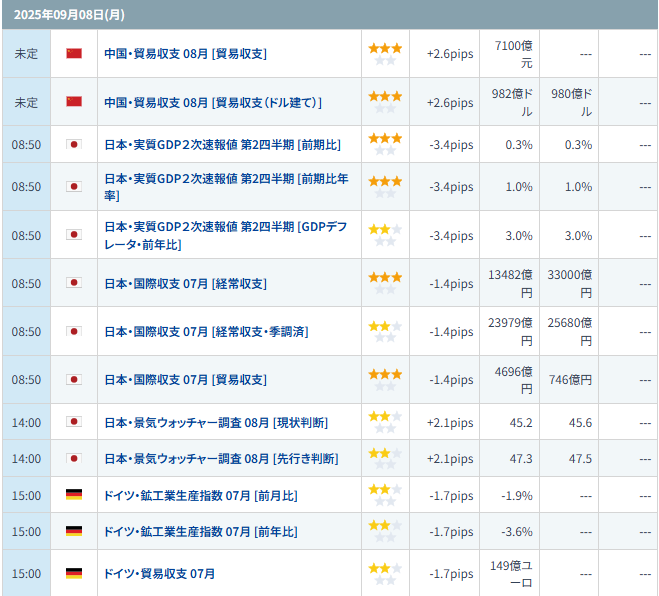Select the 47.3 previous value
This screenshot has height=596, width=659.
coord(521,459)
